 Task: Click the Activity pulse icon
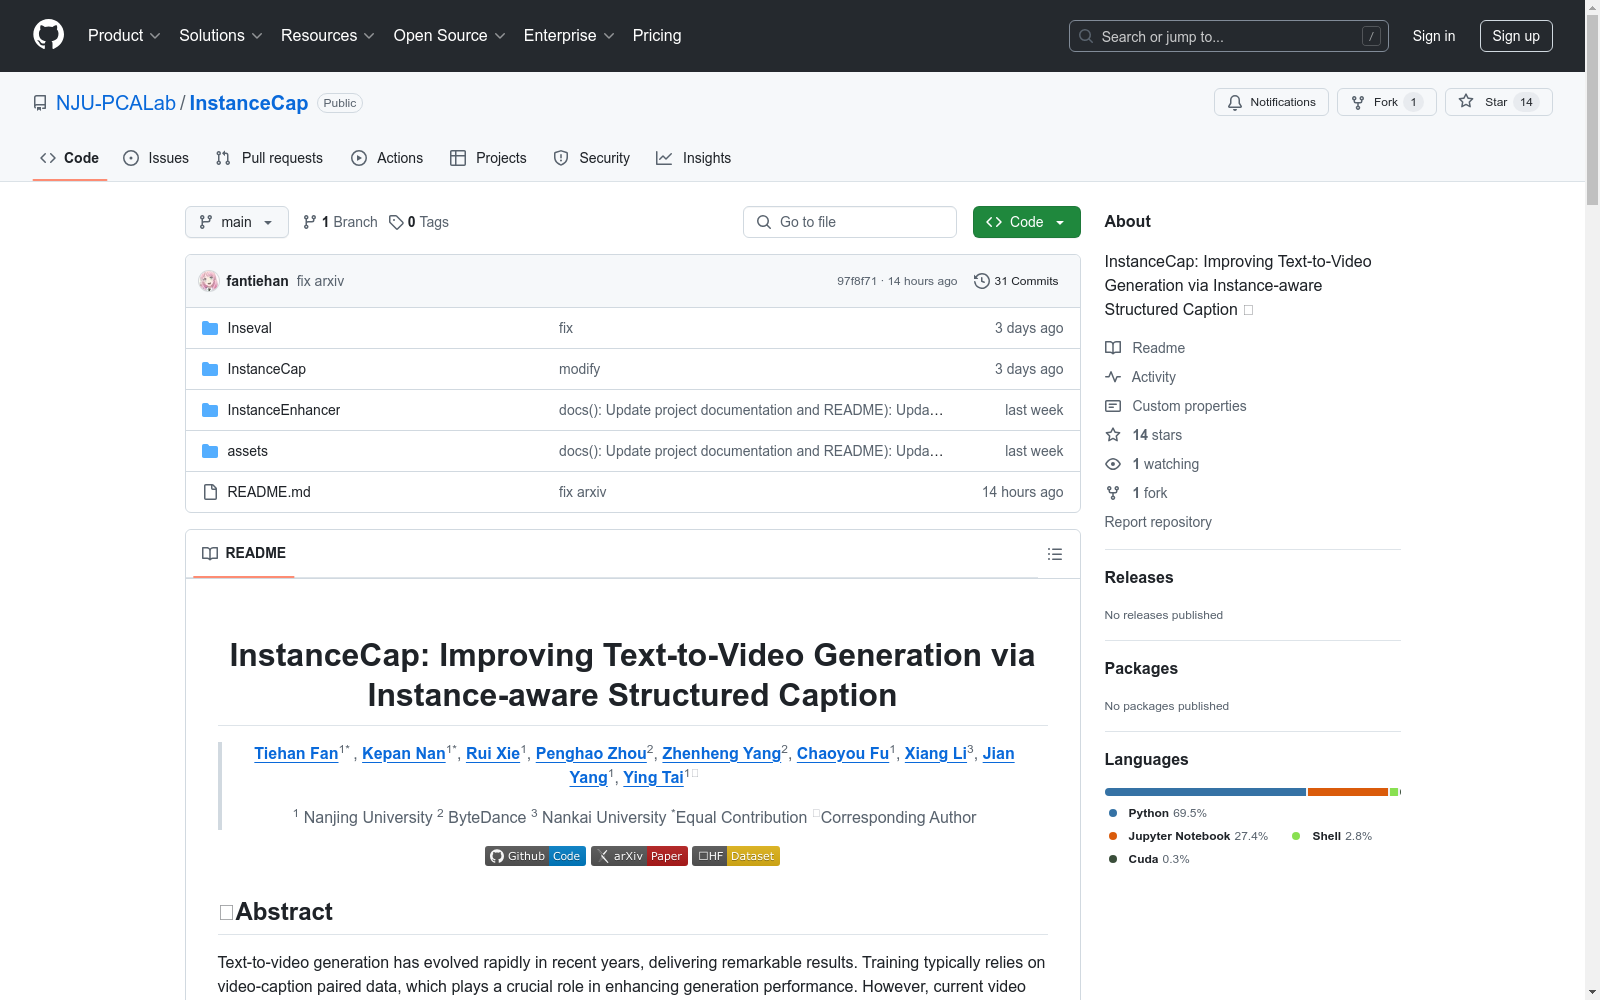click(1113, 377)
